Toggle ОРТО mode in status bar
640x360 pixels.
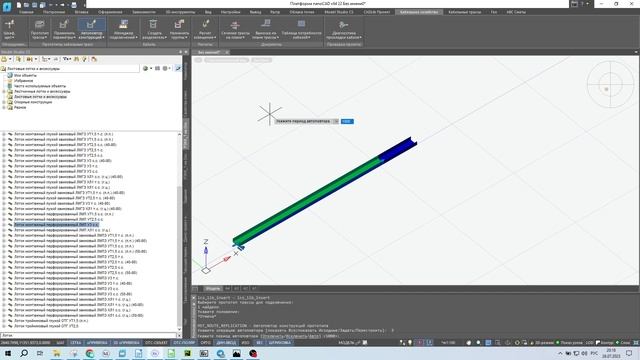coord(206,343)
